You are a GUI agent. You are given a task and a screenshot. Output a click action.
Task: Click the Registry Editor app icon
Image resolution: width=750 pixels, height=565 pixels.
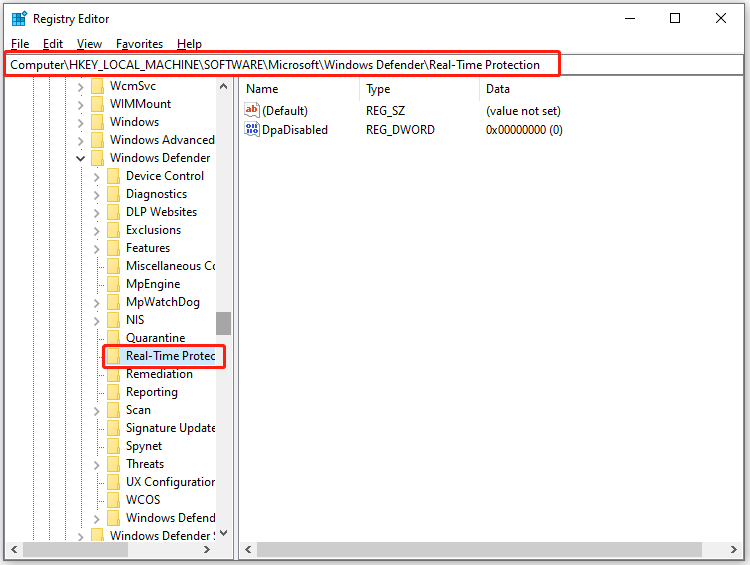(19, 19)
